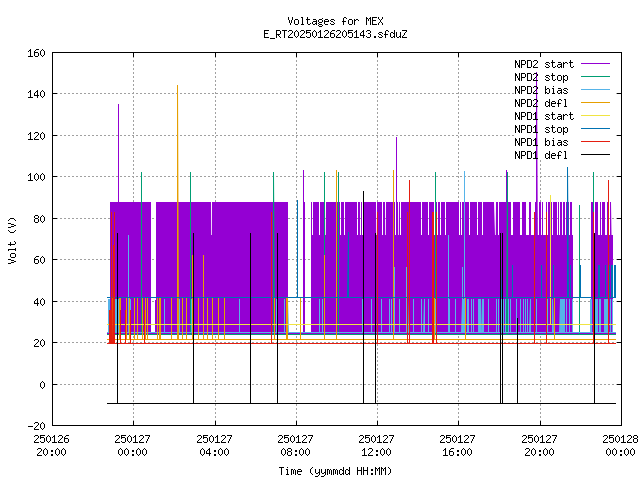Select the NPD1 bias legend entry
The width and height of the screenshot is (640, 480).
541,142
